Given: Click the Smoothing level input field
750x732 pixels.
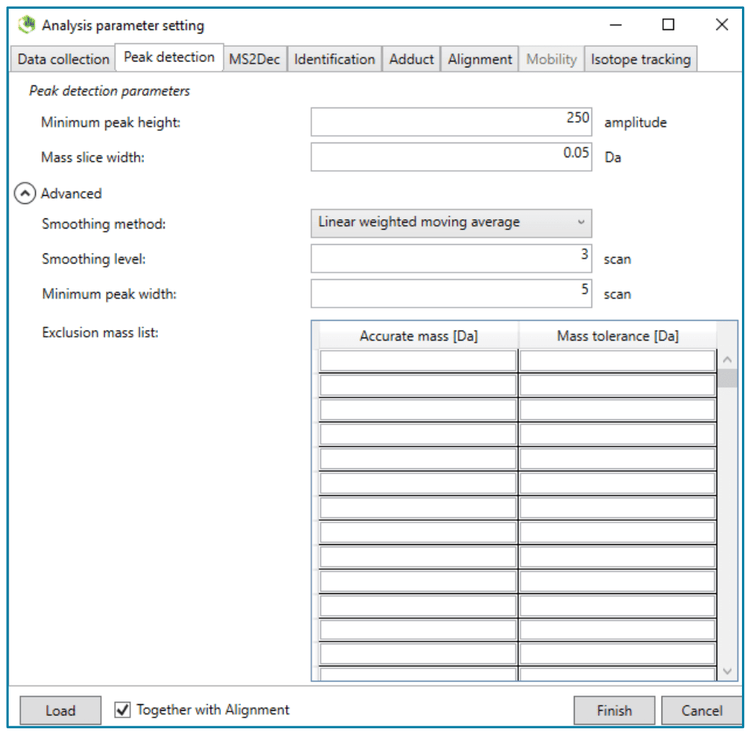Looking at the screenshot, I should click(x=451, y=259).
